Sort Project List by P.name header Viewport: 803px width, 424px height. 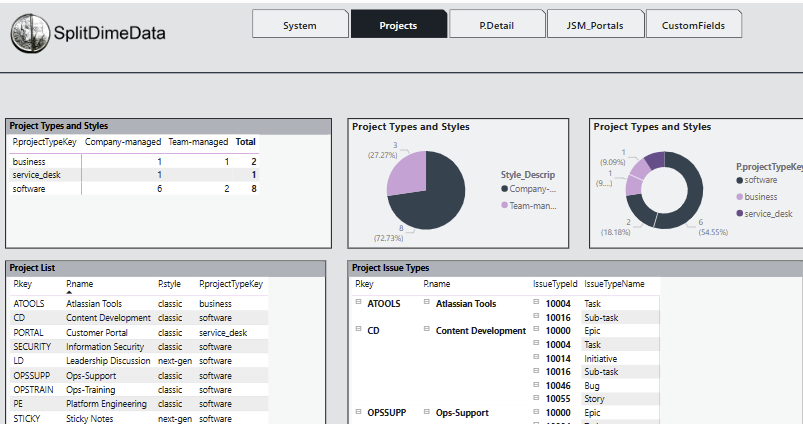click(79, 284)
